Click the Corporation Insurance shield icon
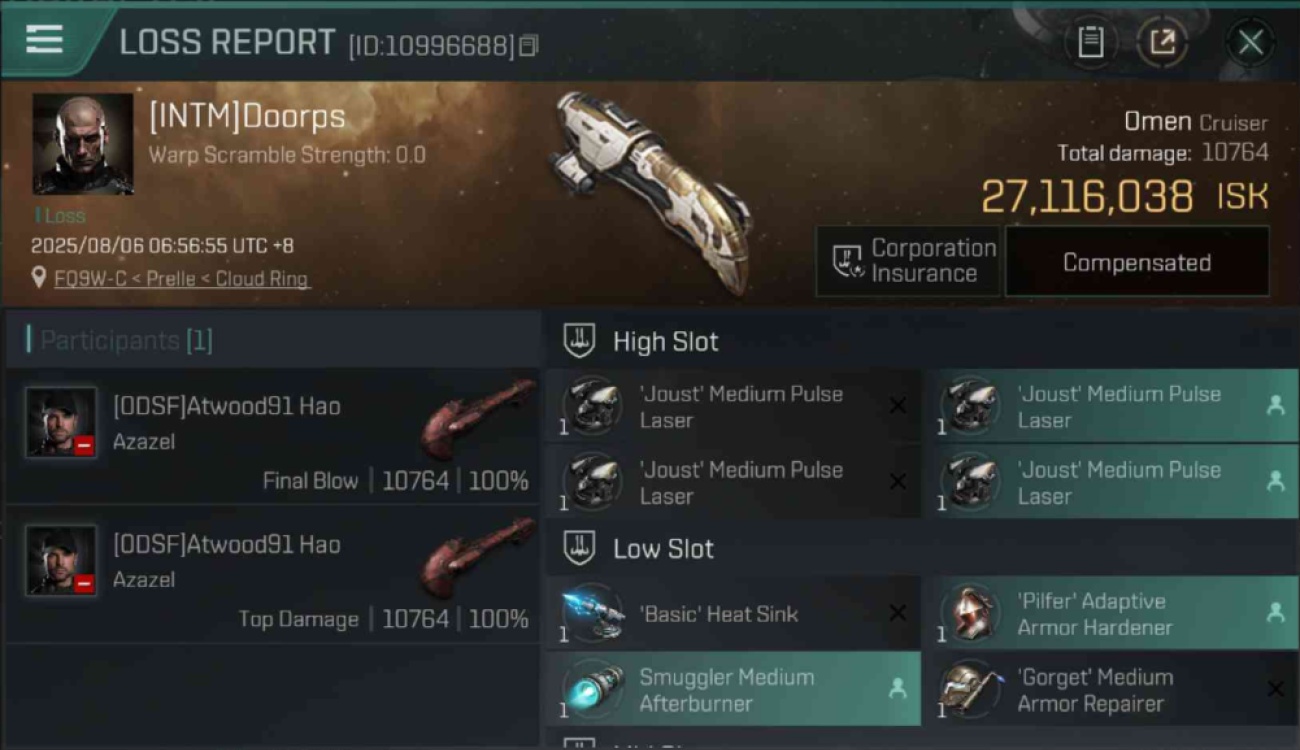The width and height of the screenshot is (1300, 750). click(848, 262)
